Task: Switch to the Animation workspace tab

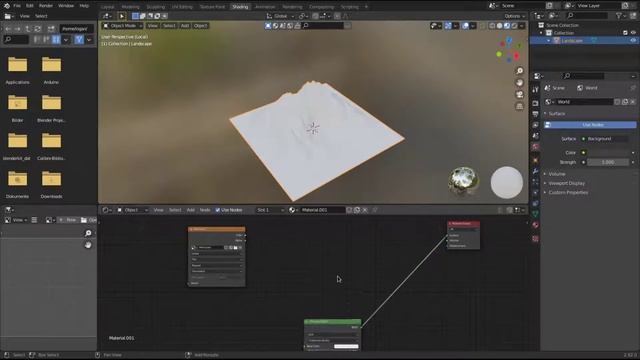Action: tap(265, 7)
